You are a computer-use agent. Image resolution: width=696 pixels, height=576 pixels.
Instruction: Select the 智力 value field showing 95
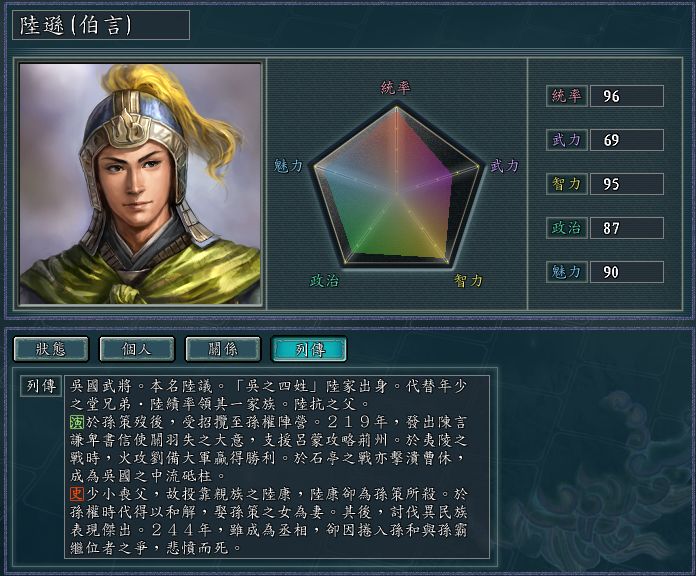tap(627, 184)
